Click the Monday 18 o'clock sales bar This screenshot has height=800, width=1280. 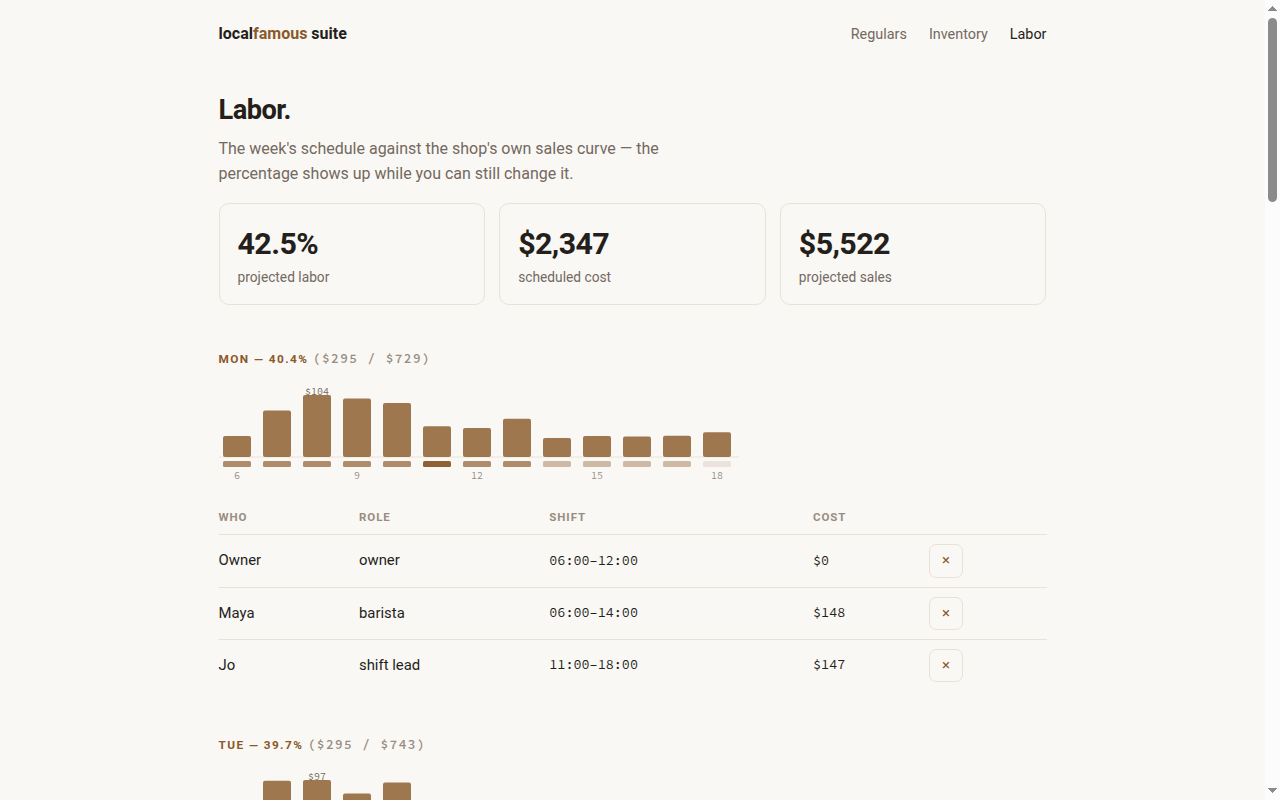pyautogui.click(x=717, y=445)
